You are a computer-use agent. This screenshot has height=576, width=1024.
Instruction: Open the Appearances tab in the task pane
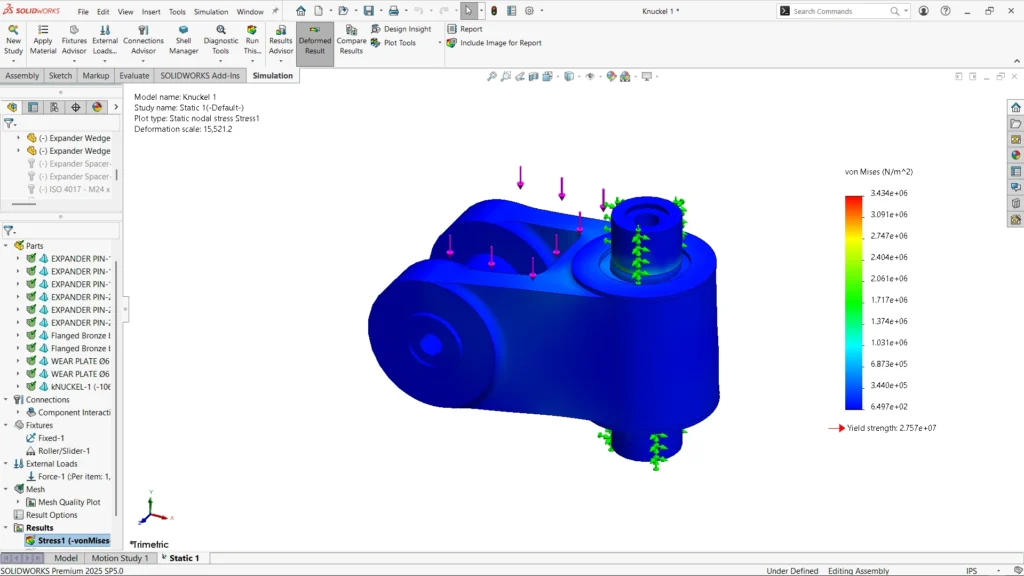(x=1015, y=155)
